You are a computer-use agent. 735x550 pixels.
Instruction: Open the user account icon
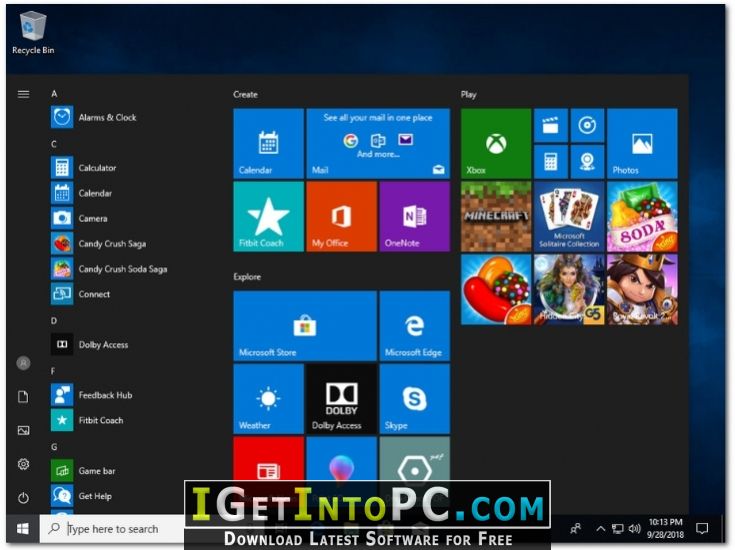(x=23, y=363)
